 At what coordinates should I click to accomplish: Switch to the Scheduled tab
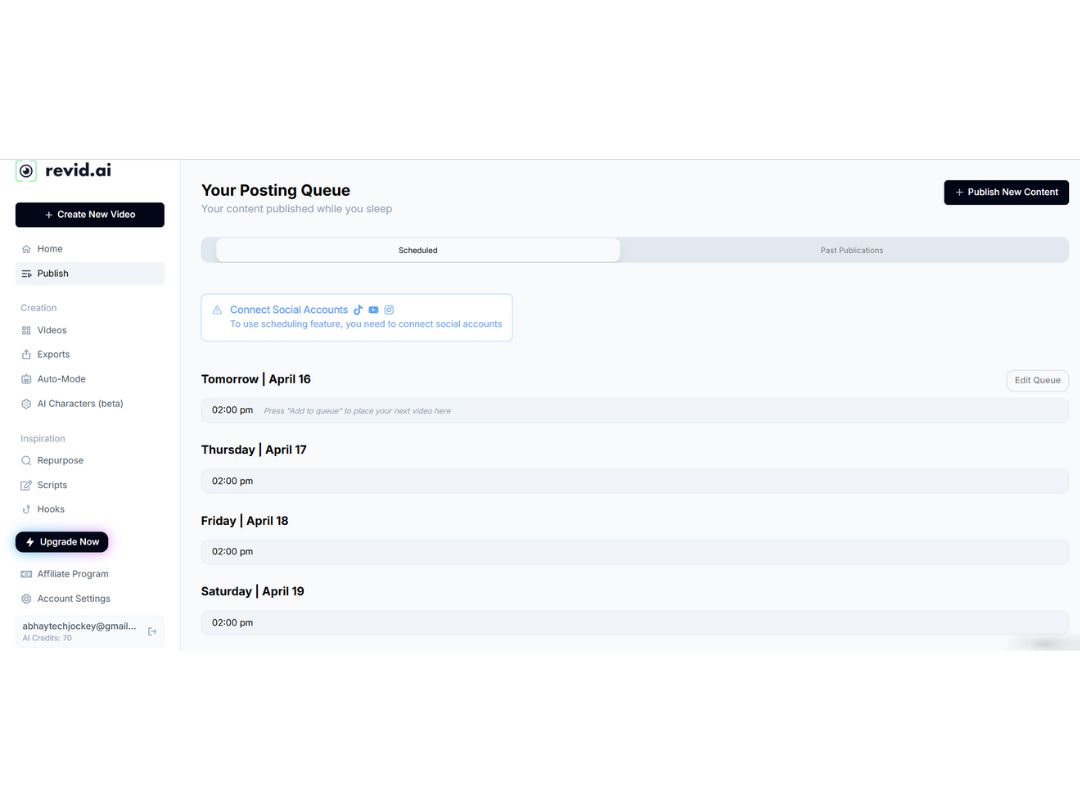point(418,250)
